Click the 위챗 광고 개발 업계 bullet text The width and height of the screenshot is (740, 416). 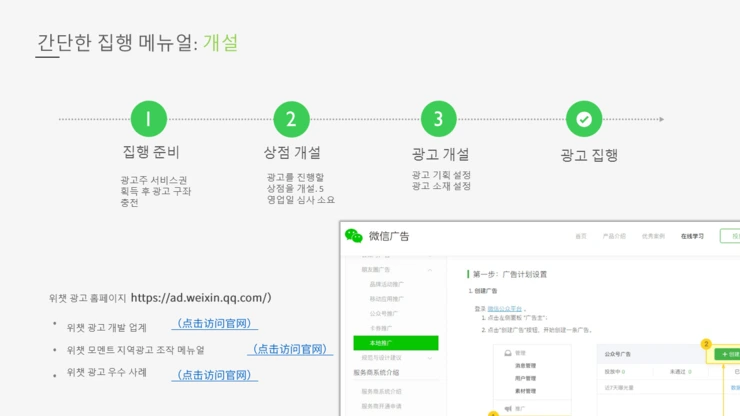(107, 328)
